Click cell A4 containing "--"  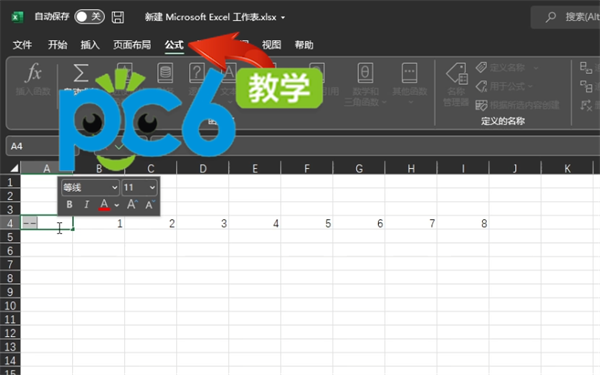coord(46,223)
